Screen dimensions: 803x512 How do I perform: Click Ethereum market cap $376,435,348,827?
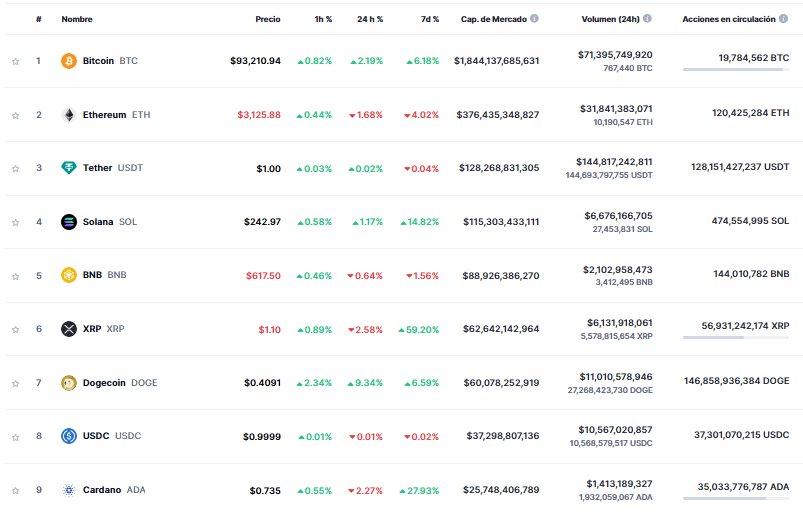498,115
